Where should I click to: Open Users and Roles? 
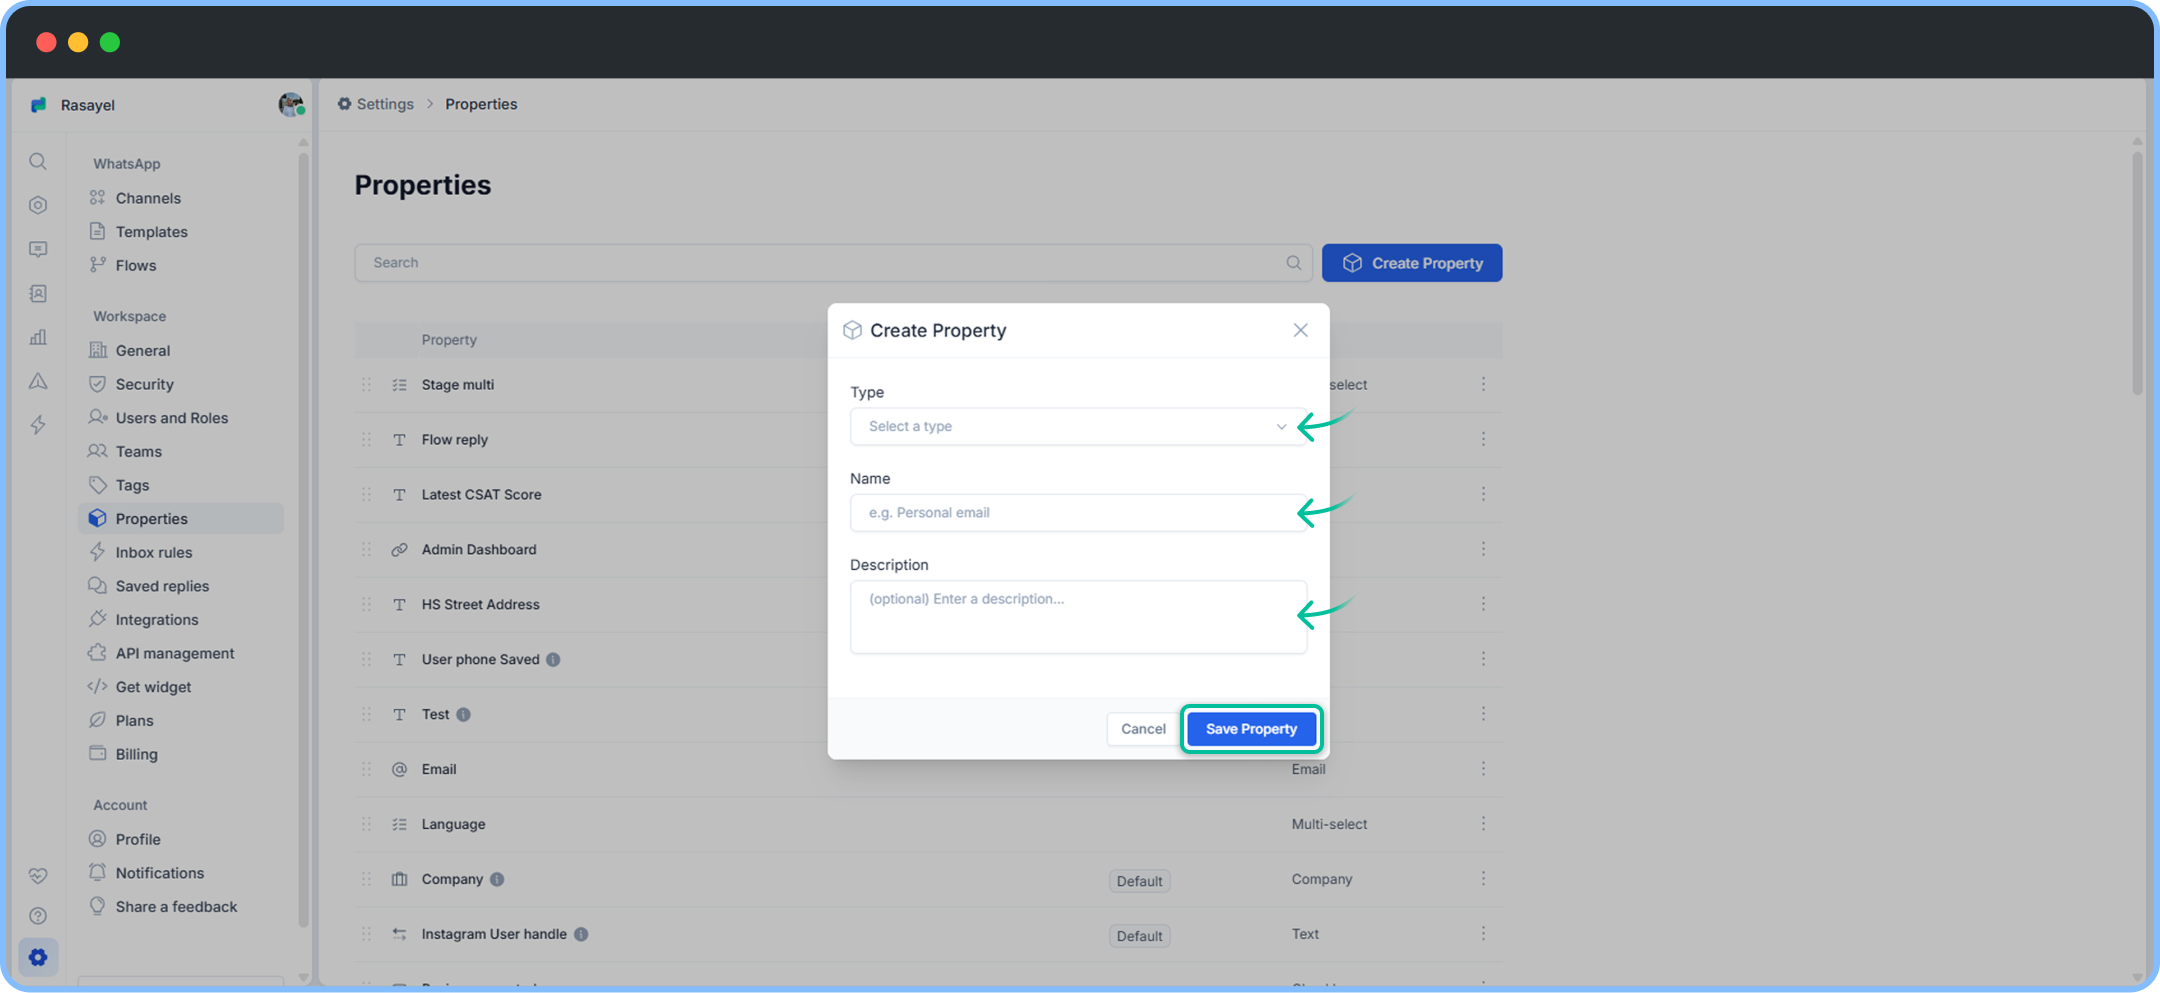pyautogui.click(x=172, y=418)
